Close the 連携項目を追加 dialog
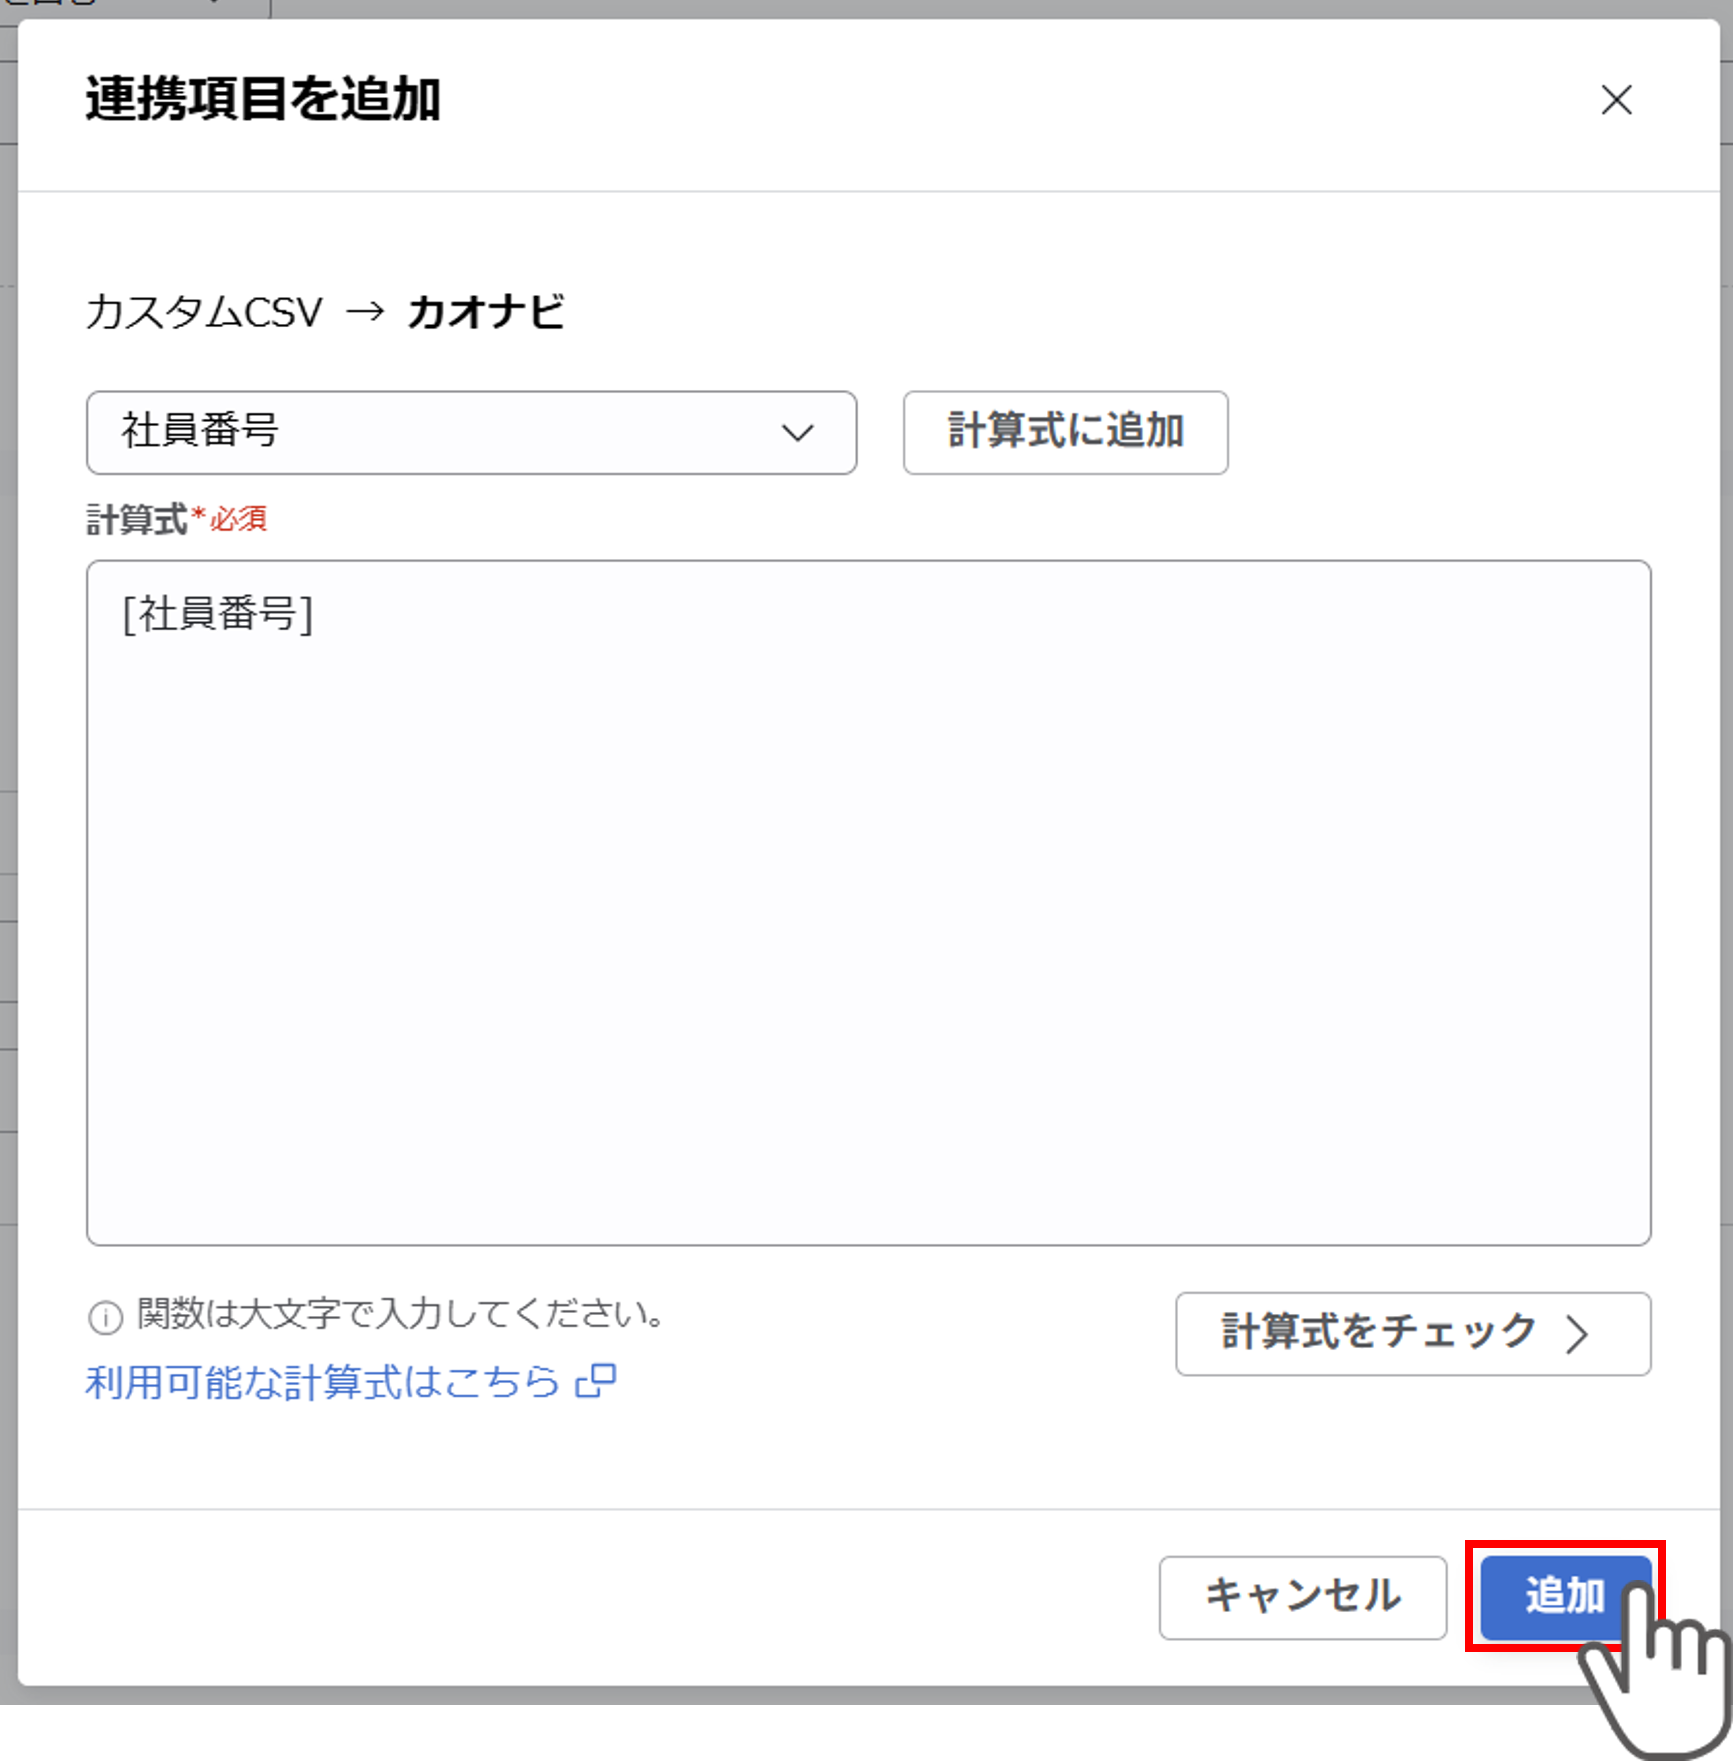 [x=1616, y=100]
